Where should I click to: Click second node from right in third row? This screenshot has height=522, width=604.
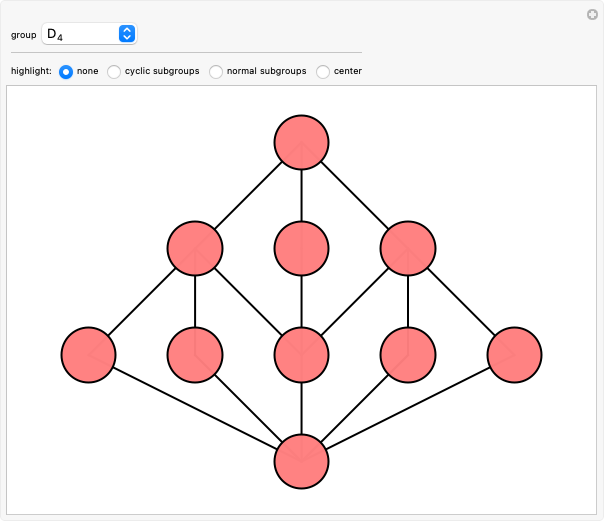point(408,354)
